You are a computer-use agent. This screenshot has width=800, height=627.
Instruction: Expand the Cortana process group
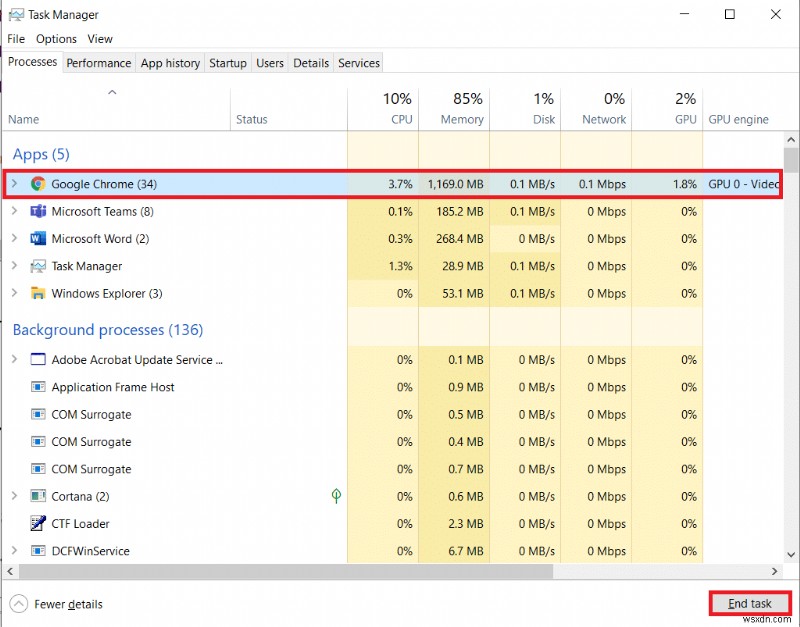pyautogui.click(x=15, y=496)
